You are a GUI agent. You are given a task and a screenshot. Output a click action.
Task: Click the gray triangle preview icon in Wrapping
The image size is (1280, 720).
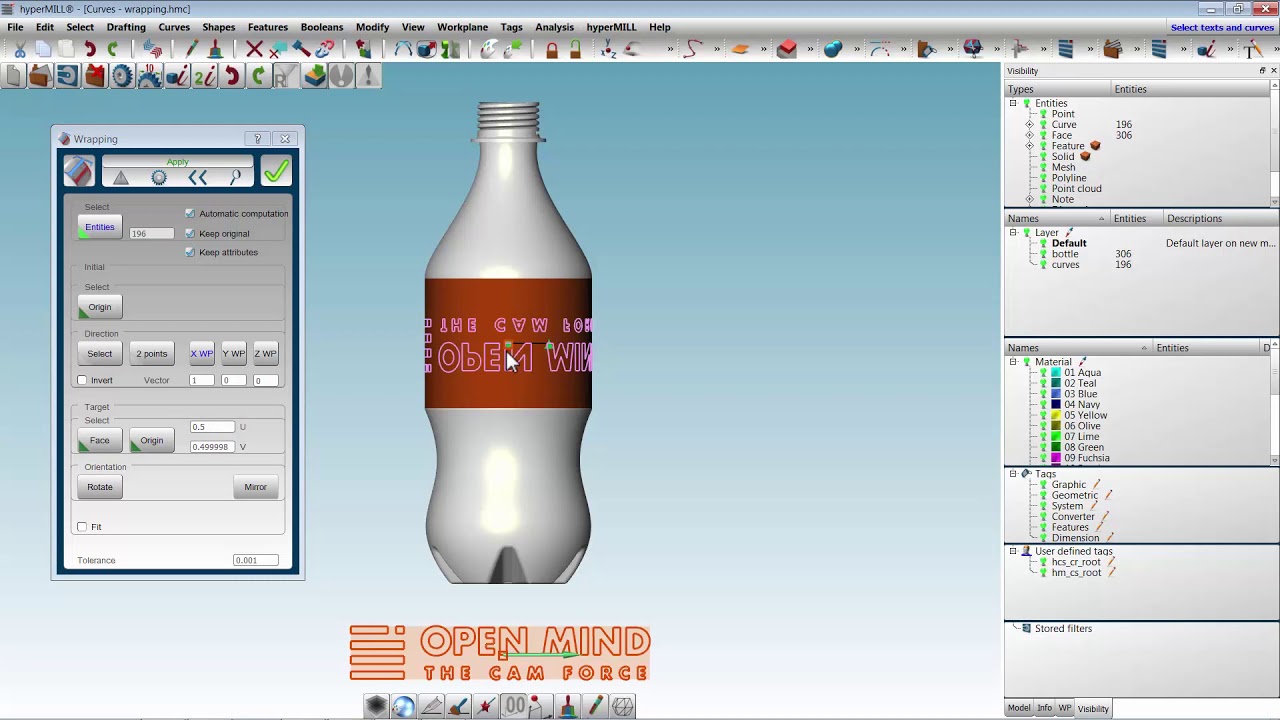[x=121, y=178]
